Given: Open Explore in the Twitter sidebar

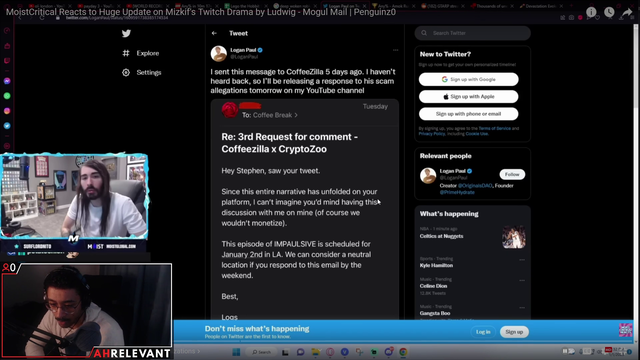Looking at the screenshot, I should [141, 53].
